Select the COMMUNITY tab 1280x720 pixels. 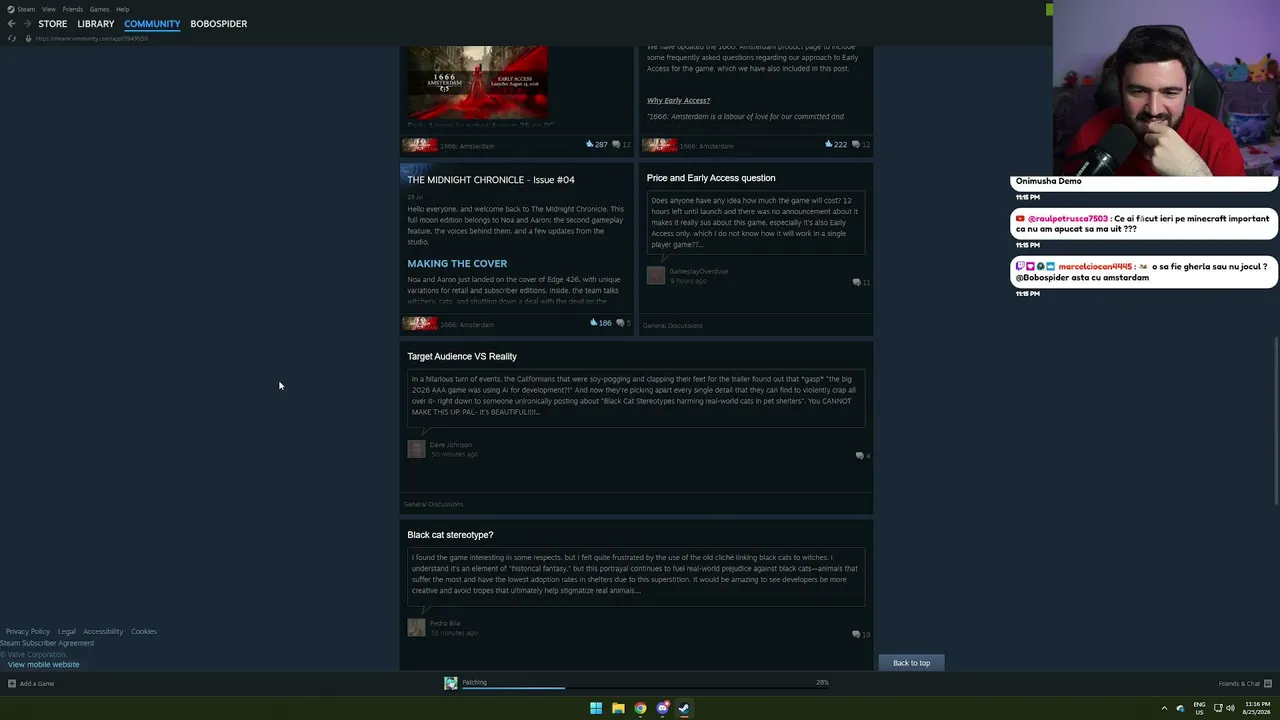point(152,24)
